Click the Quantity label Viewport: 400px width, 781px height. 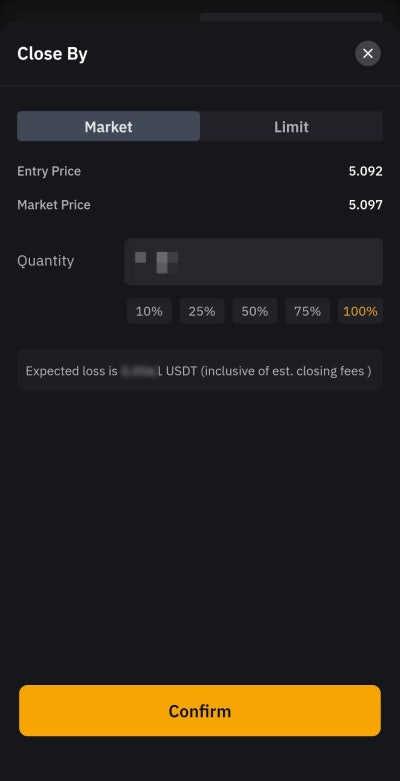coord(45,261)
